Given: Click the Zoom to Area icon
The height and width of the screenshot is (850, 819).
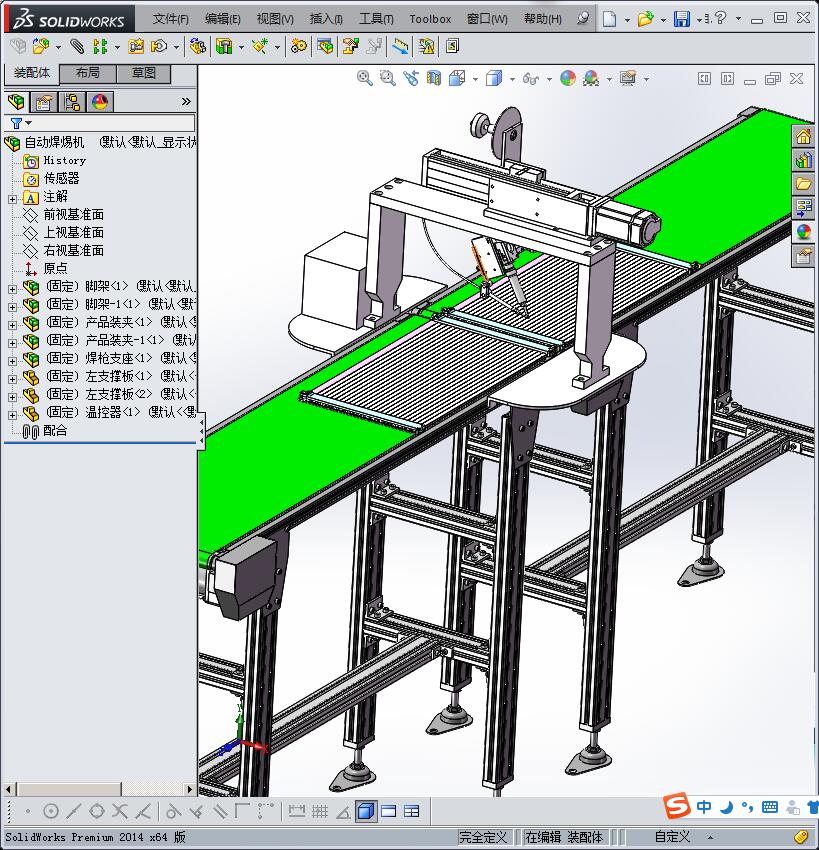Looking at the screenshot, I should pyautogui.click(x=388, y=78).
